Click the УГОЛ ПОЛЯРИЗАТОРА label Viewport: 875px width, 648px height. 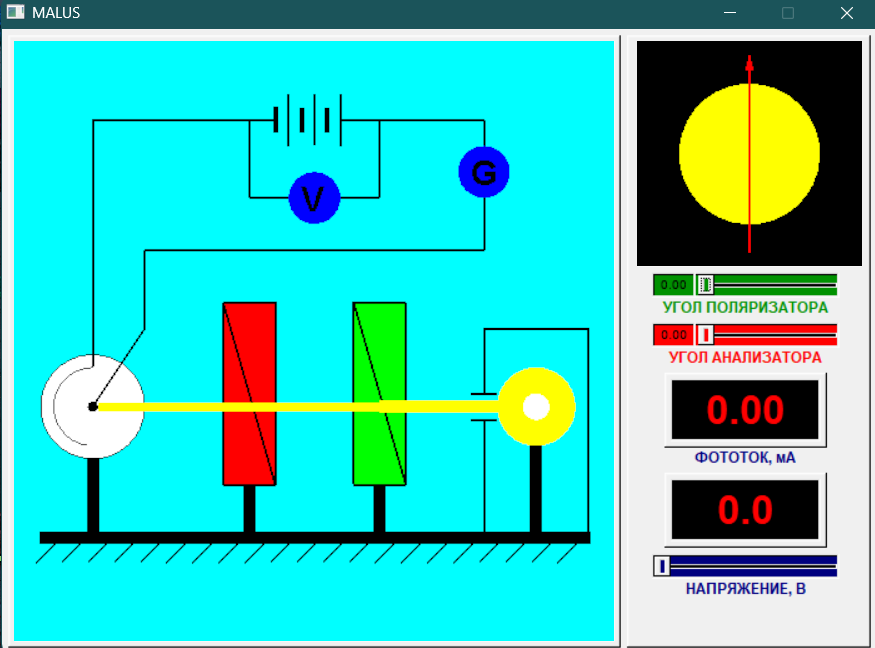pyautogui.click(x=745, y=308)
